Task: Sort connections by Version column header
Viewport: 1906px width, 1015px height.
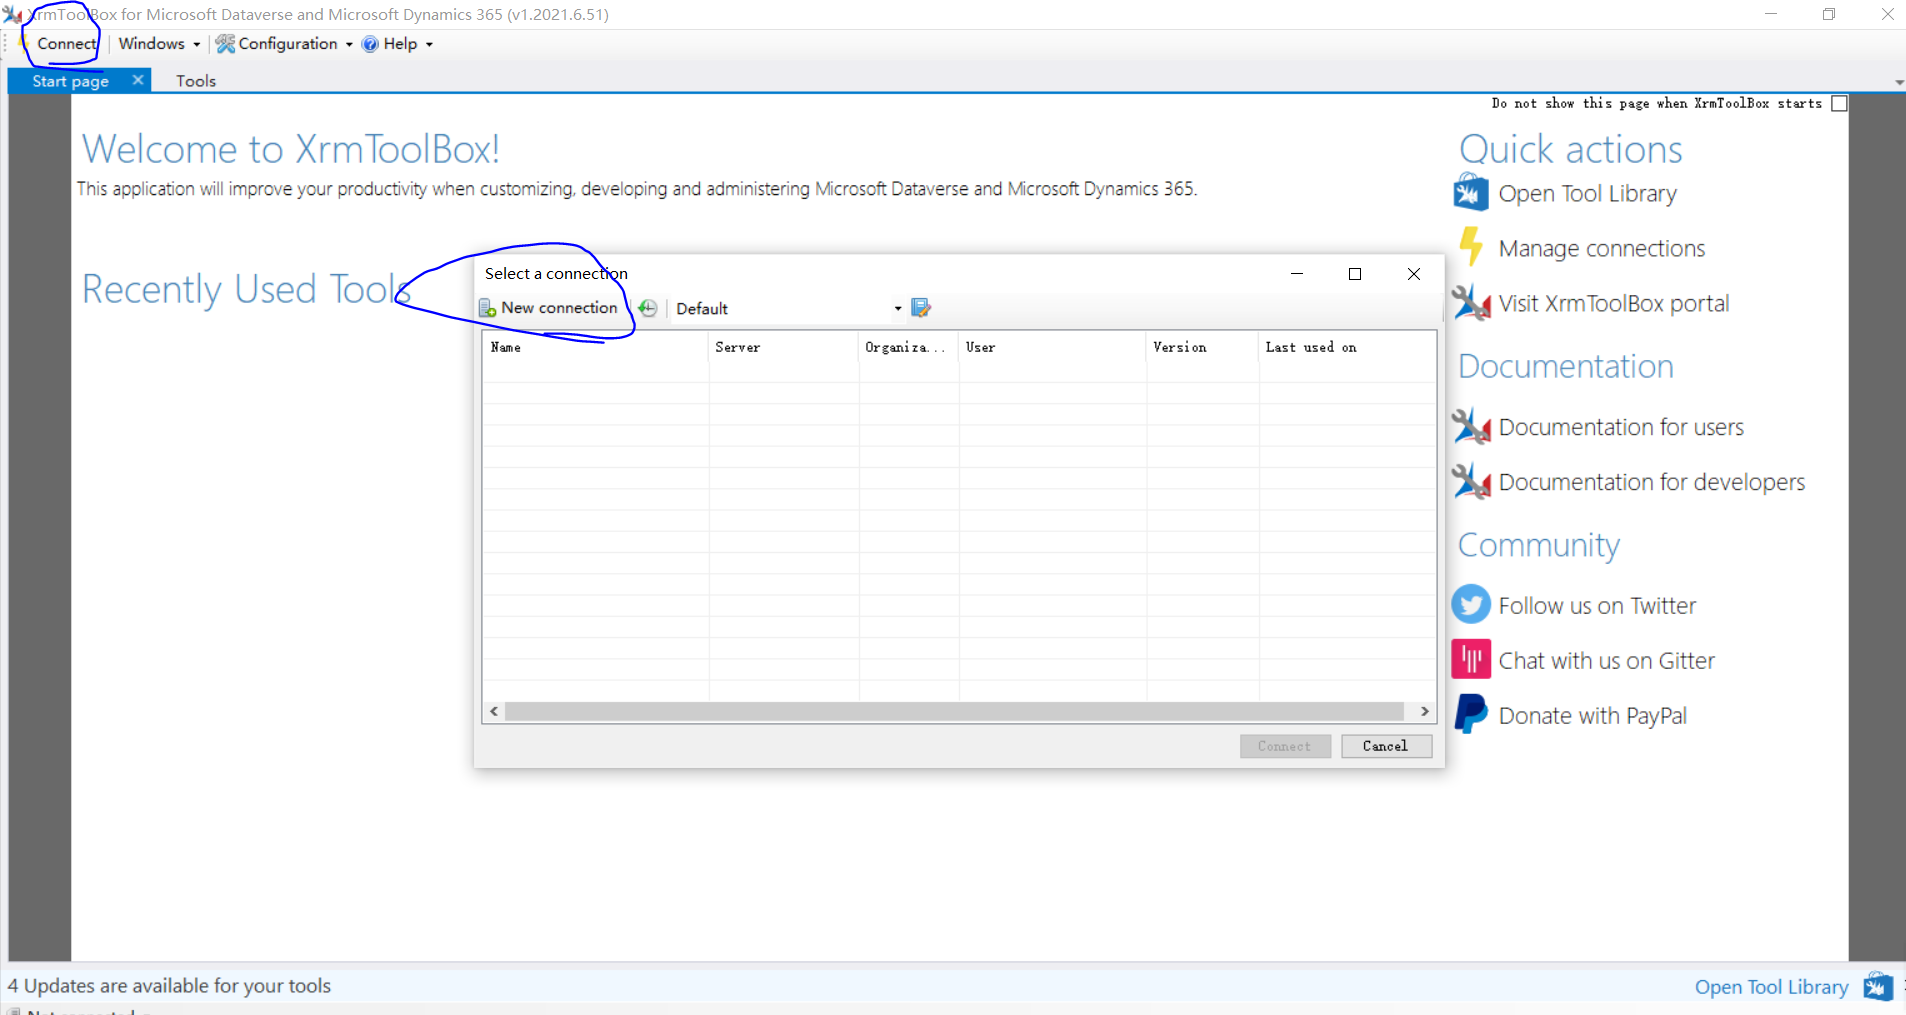Action: tap(1202, 347)
